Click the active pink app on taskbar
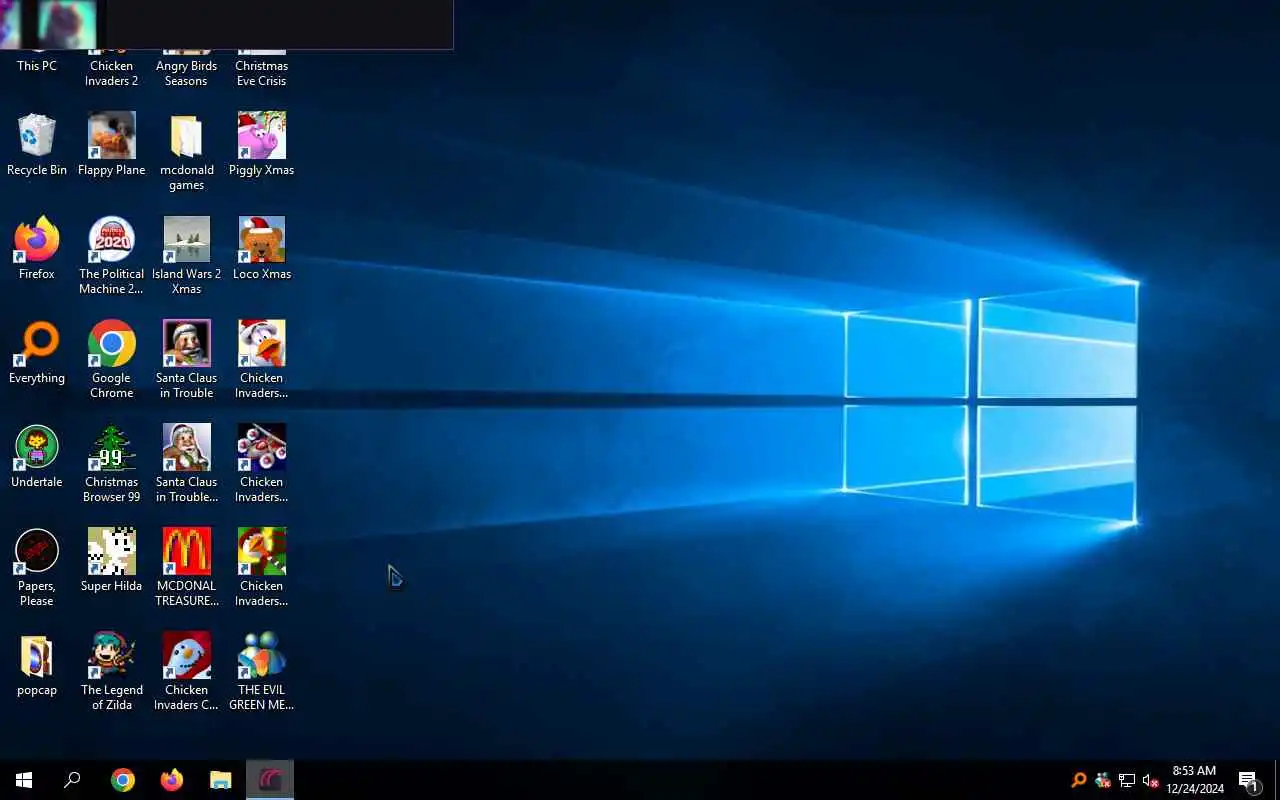The image size is (1280, 800). point(270,780)
